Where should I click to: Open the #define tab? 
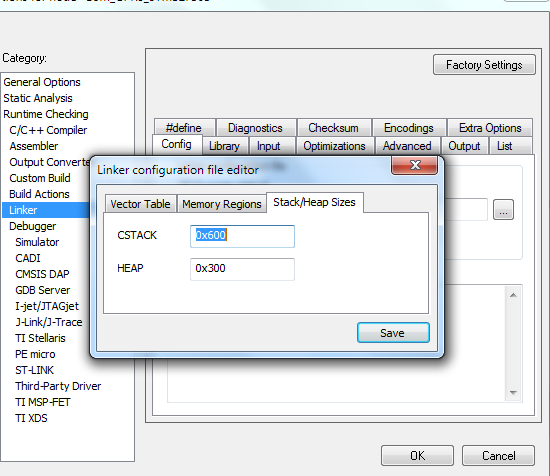184,128
